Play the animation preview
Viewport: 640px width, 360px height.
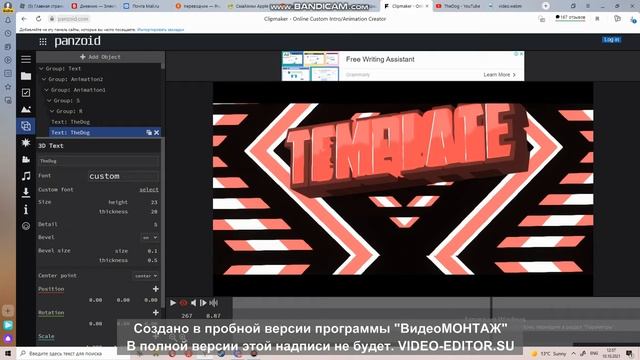(x=173, y=303)
